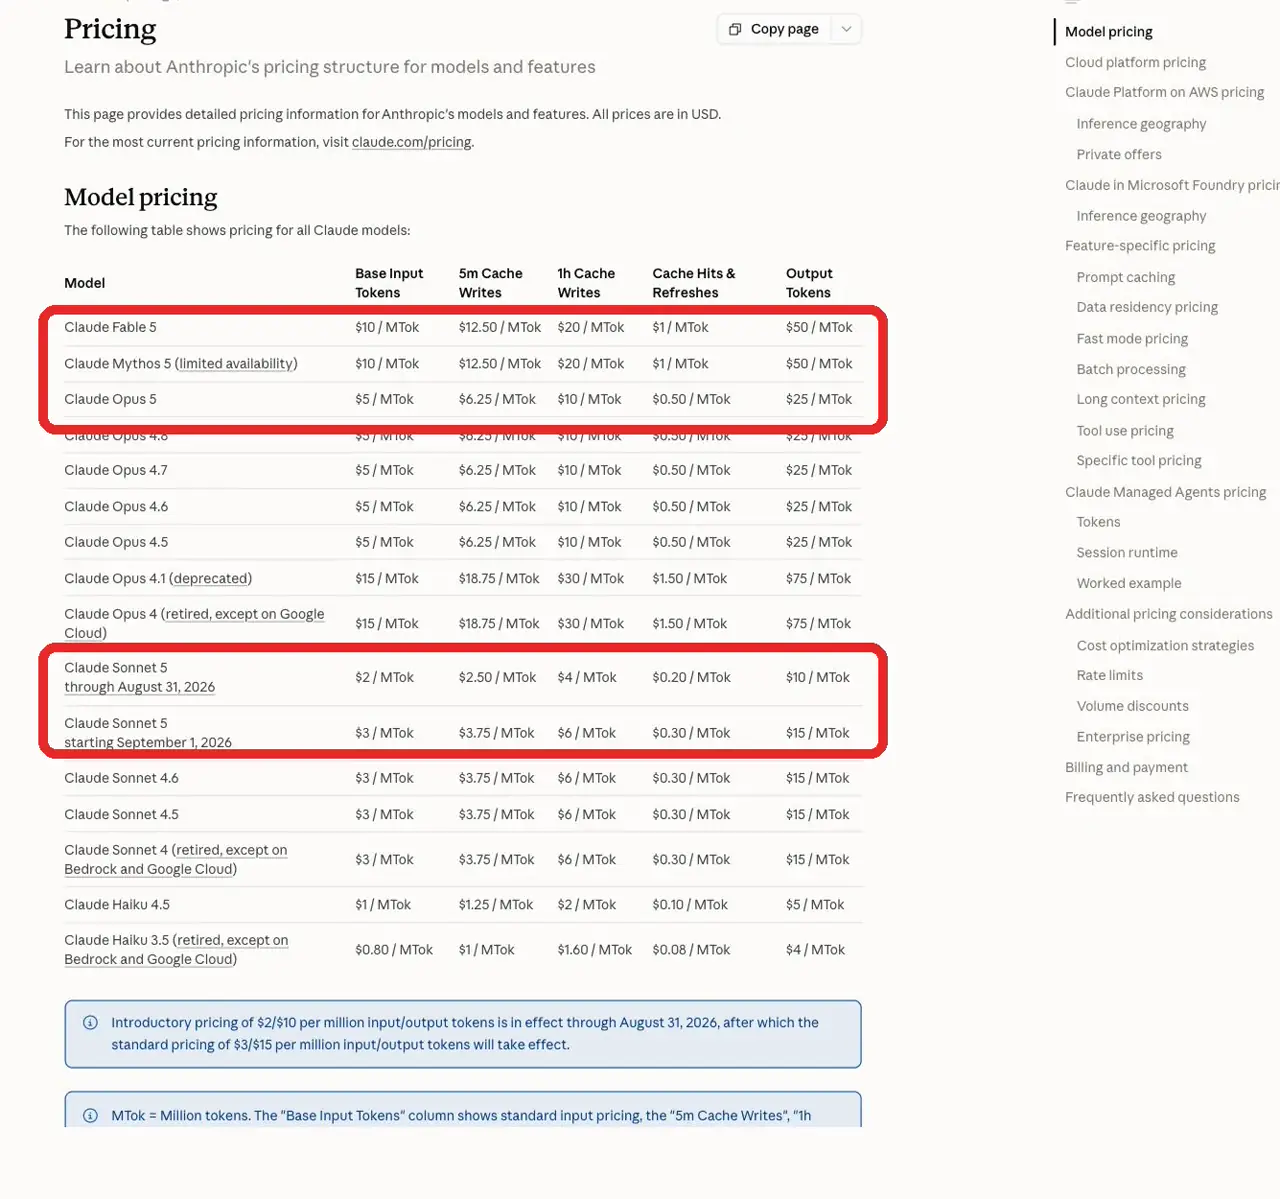This screenshot has height=1199, width=1280.
Task: Go to Long context pricing section
Action: point(1140,399)
